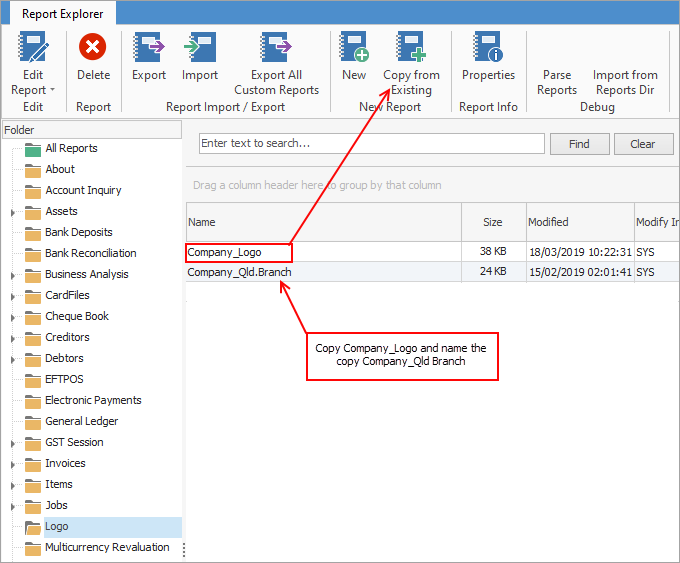
Task: Click the New report icon
Action: click(x=354, y=48)
